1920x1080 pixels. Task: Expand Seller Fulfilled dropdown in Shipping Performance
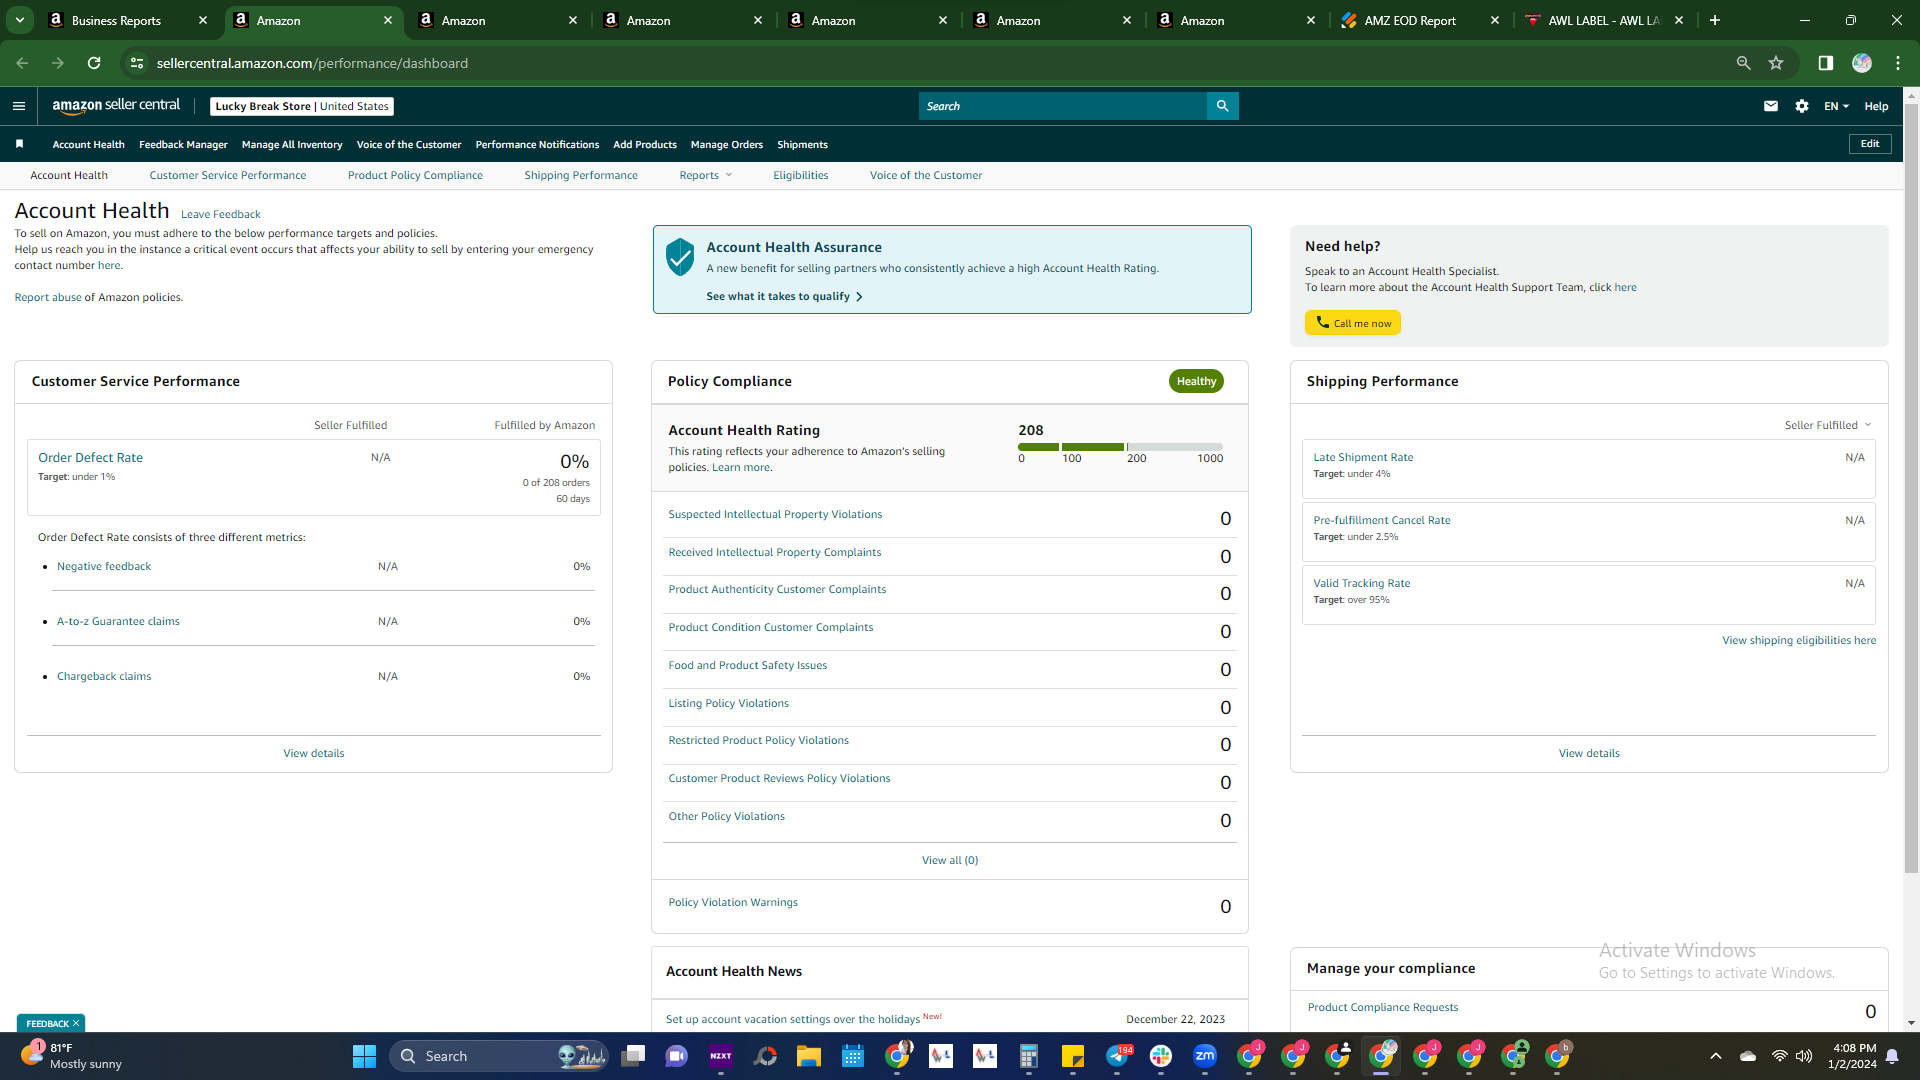[1828, 425]
